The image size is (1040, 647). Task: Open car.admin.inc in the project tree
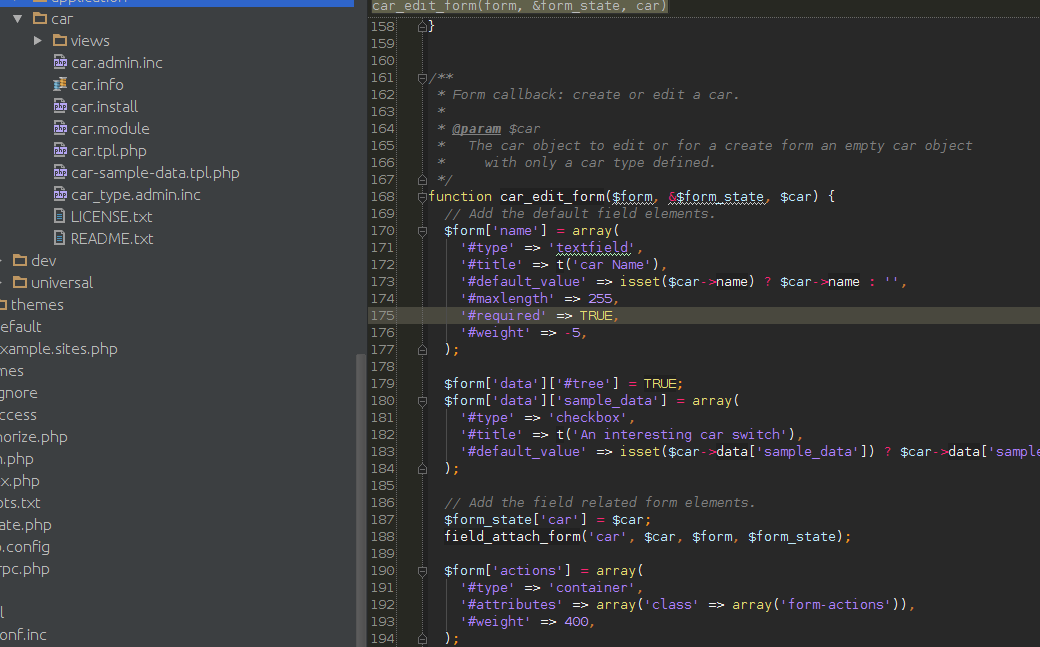[117, 62]
